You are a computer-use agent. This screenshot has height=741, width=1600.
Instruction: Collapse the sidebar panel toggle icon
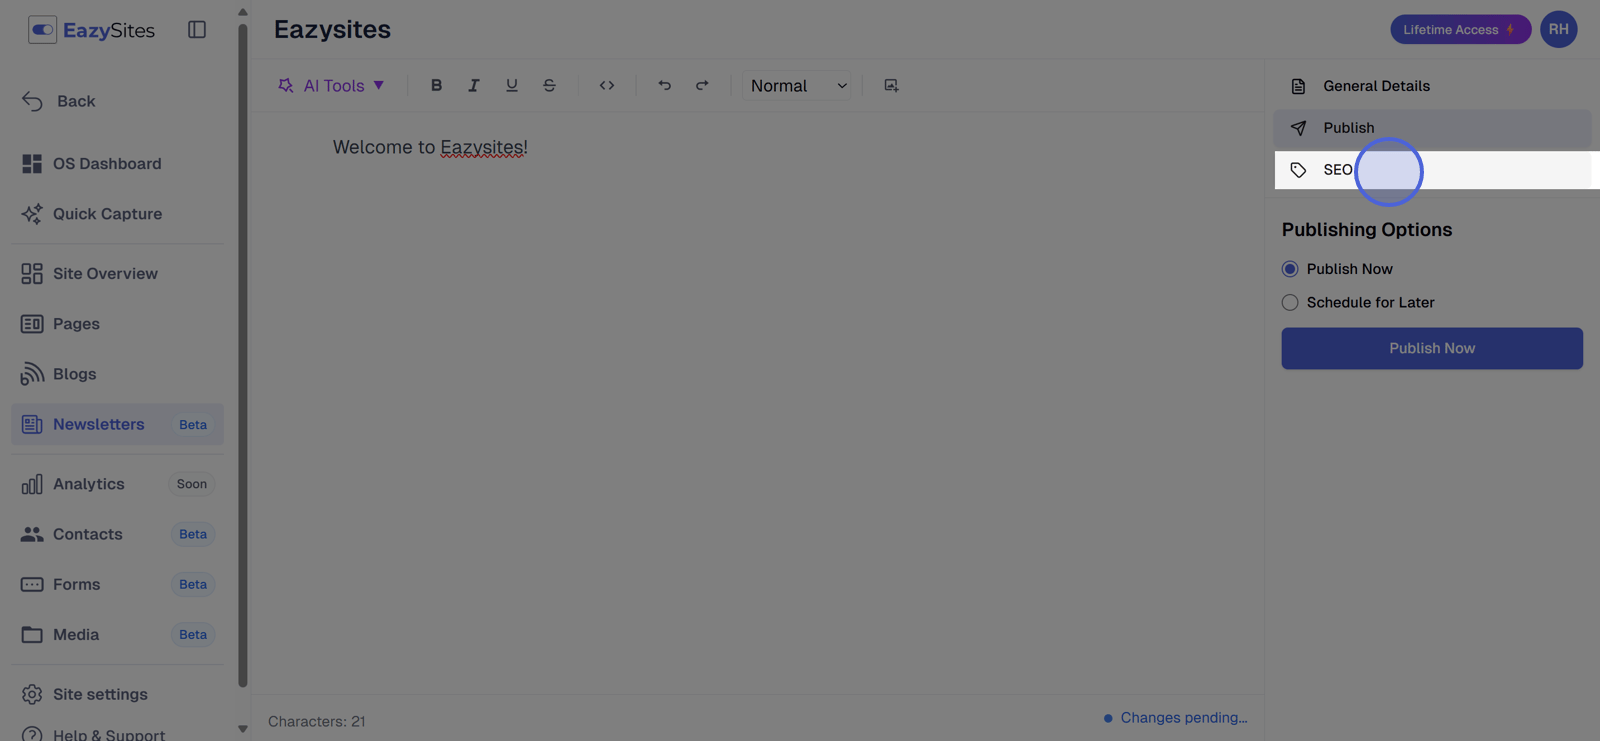pos(197,30)
